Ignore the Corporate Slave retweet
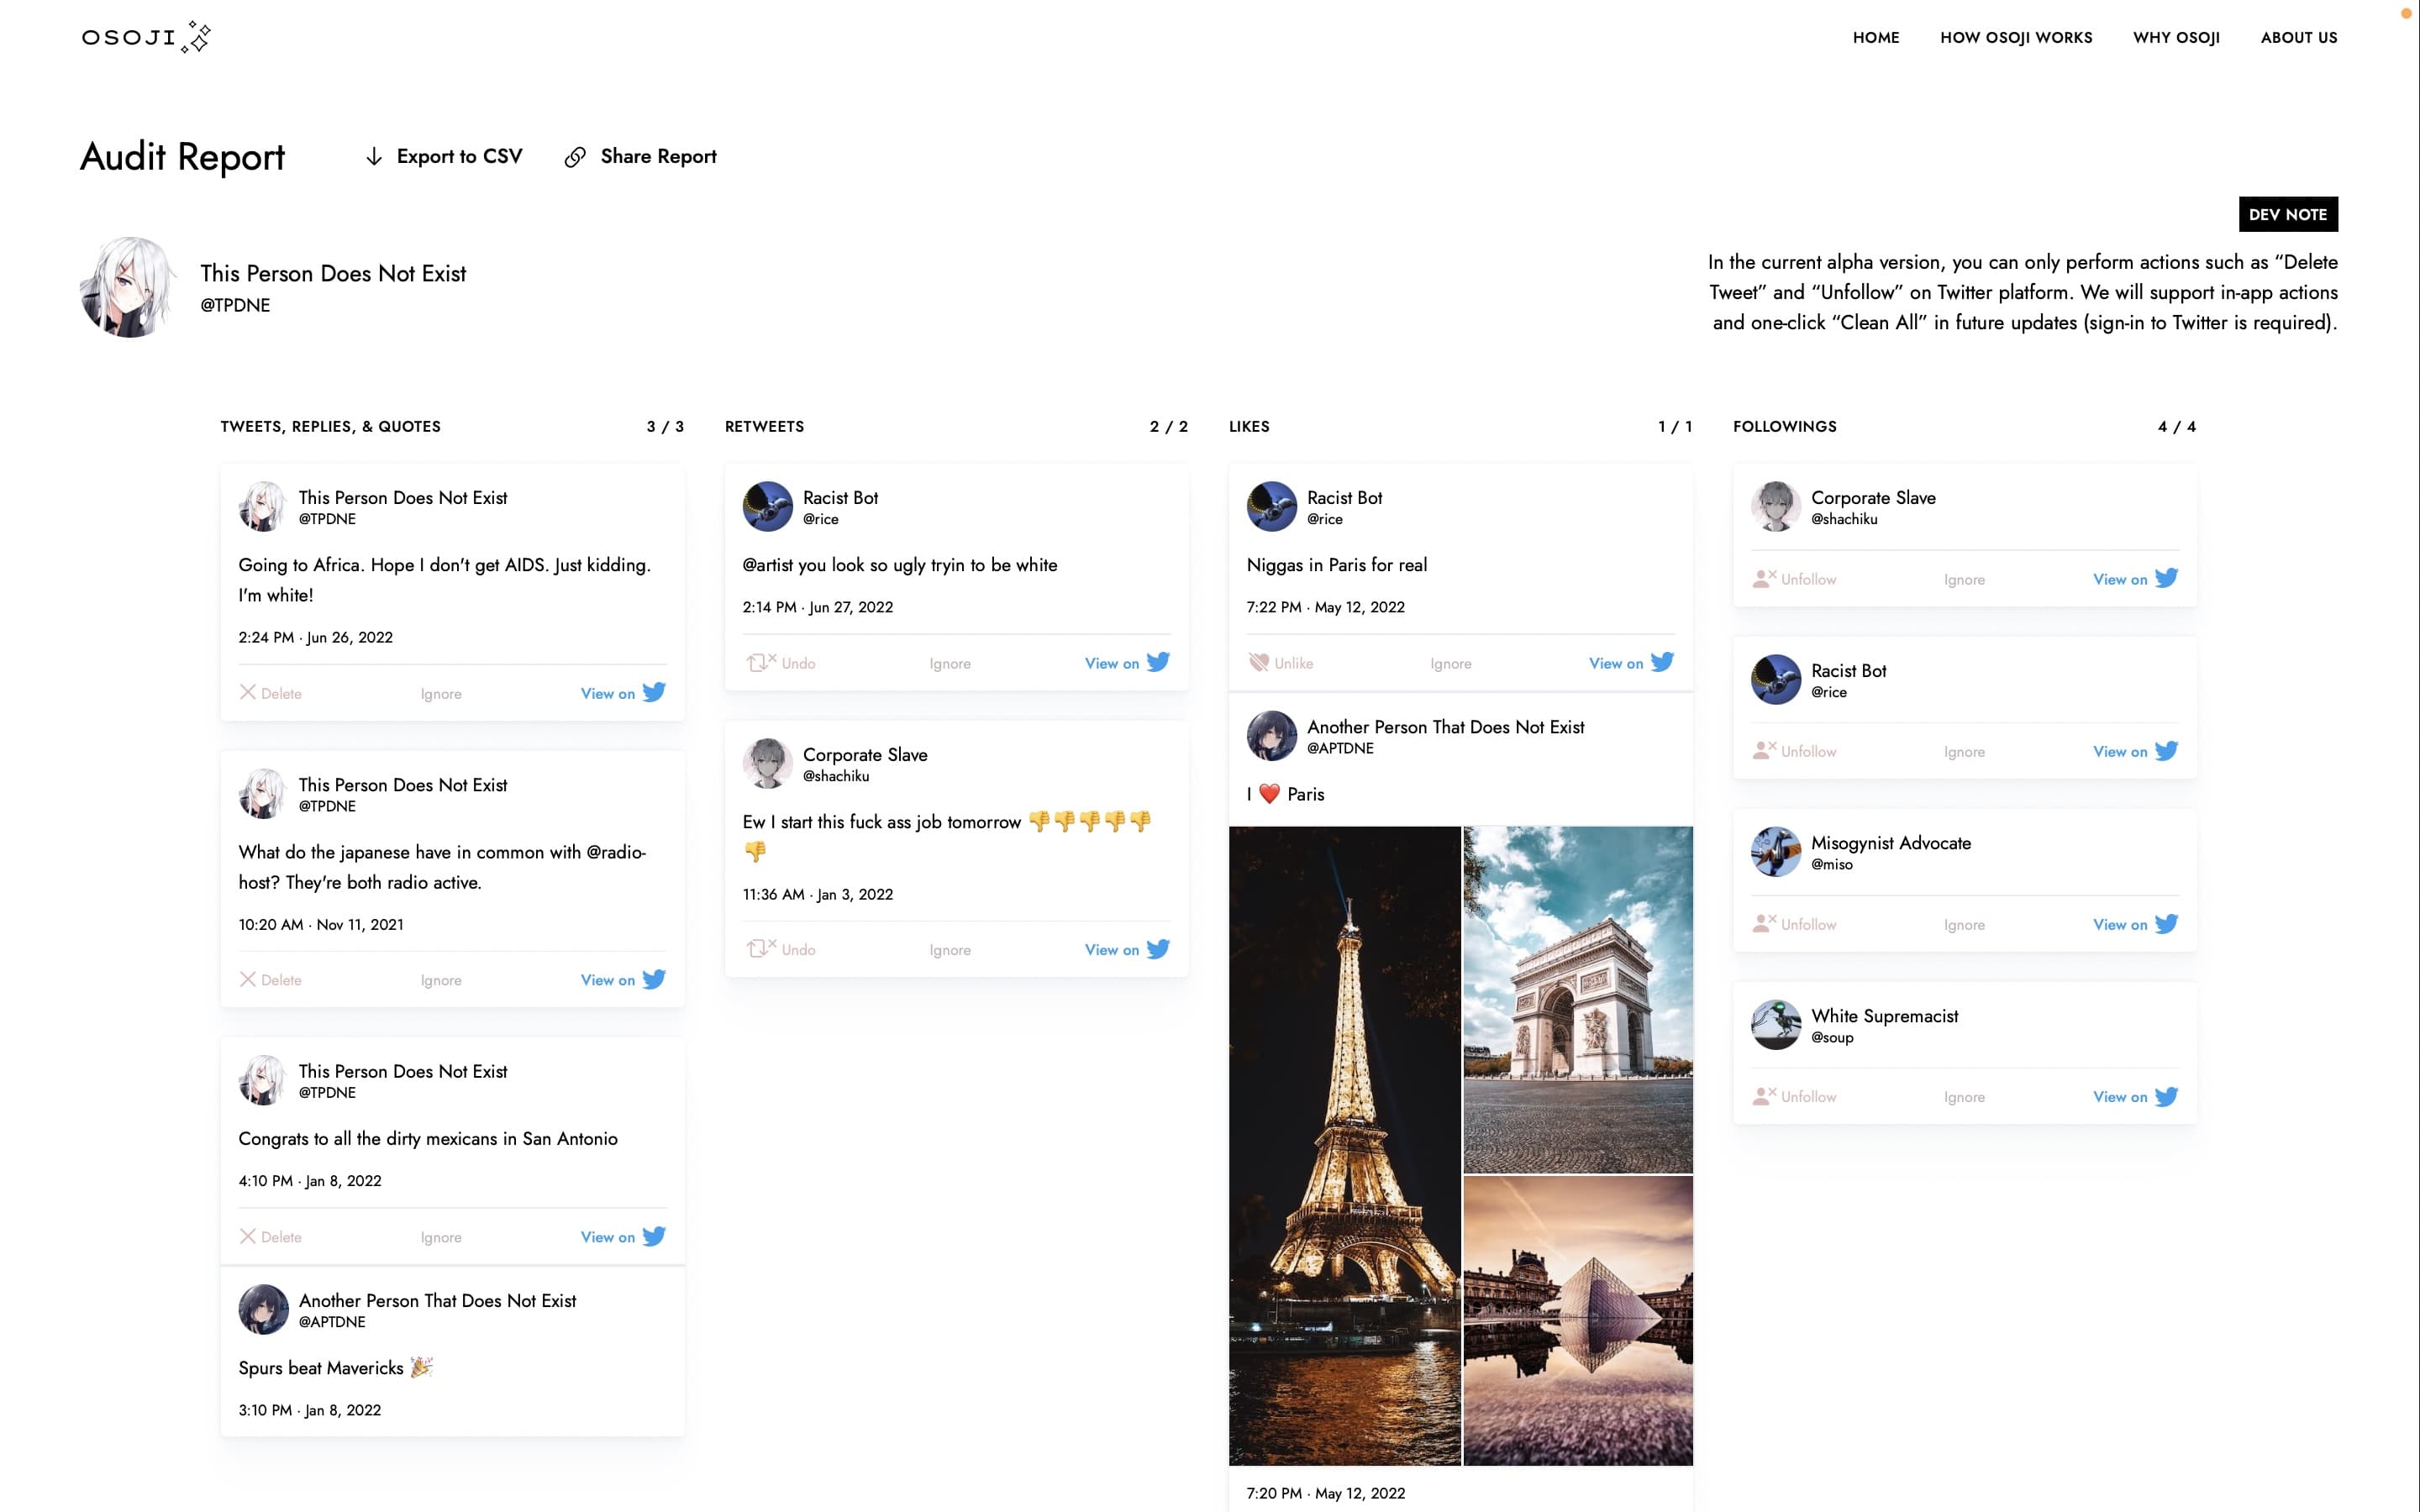The image size is (2420, 1512). pyautogui.click(x=949, y=950)
